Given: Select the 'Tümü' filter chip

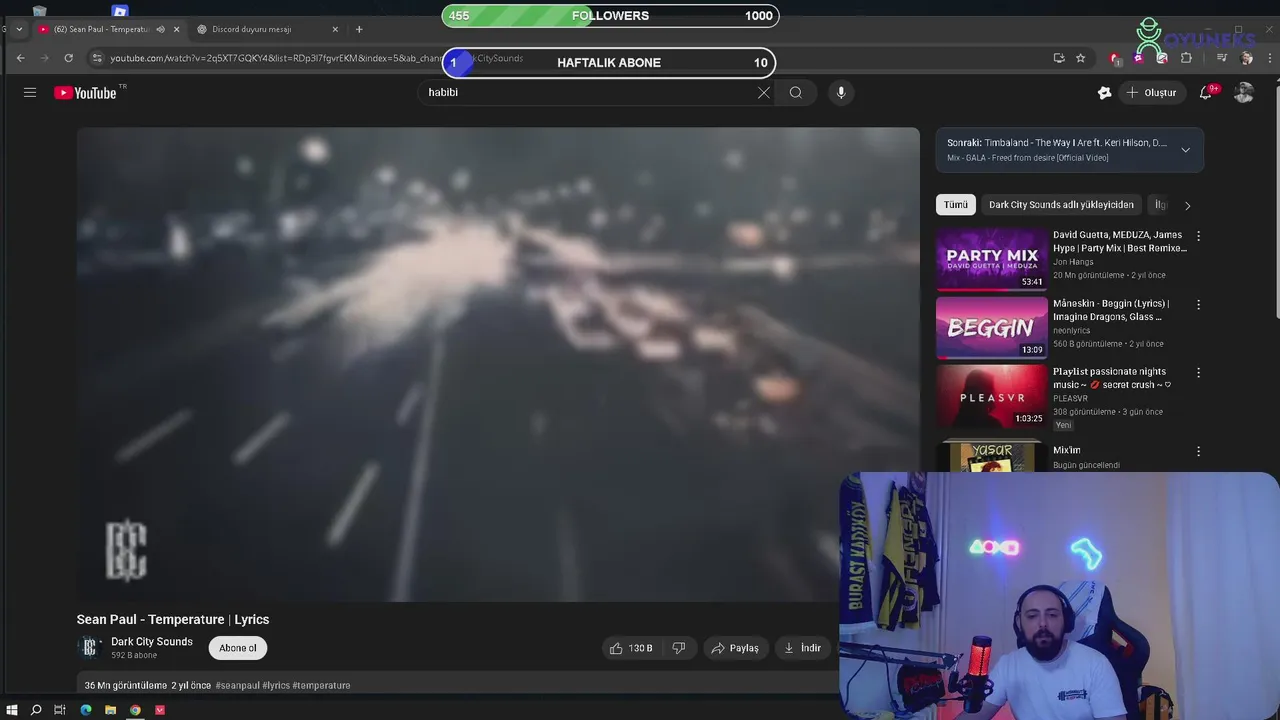Looking at the screenshot, I should point(956,205).
